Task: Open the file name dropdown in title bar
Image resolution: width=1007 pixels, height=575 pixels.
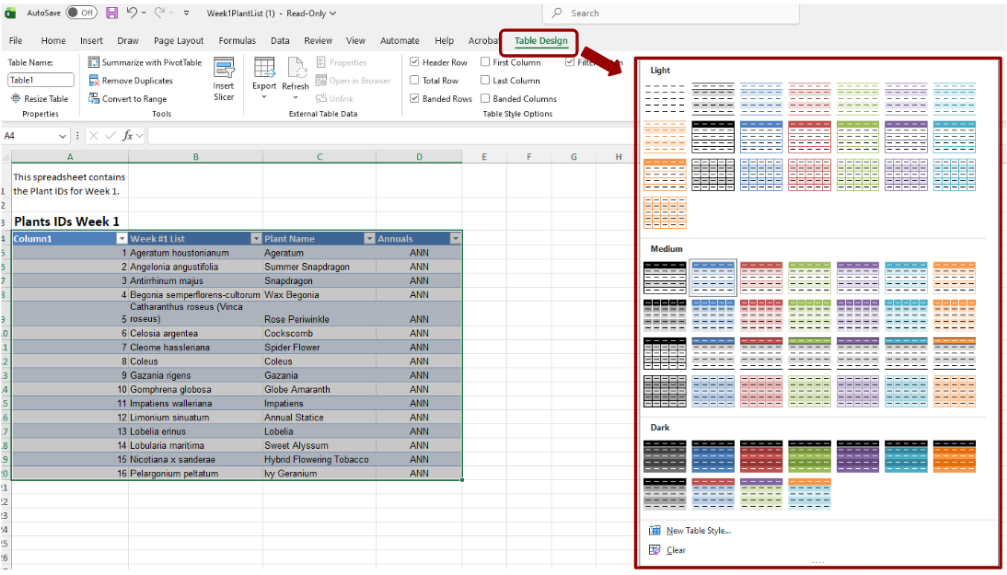Action: (332, 13)
